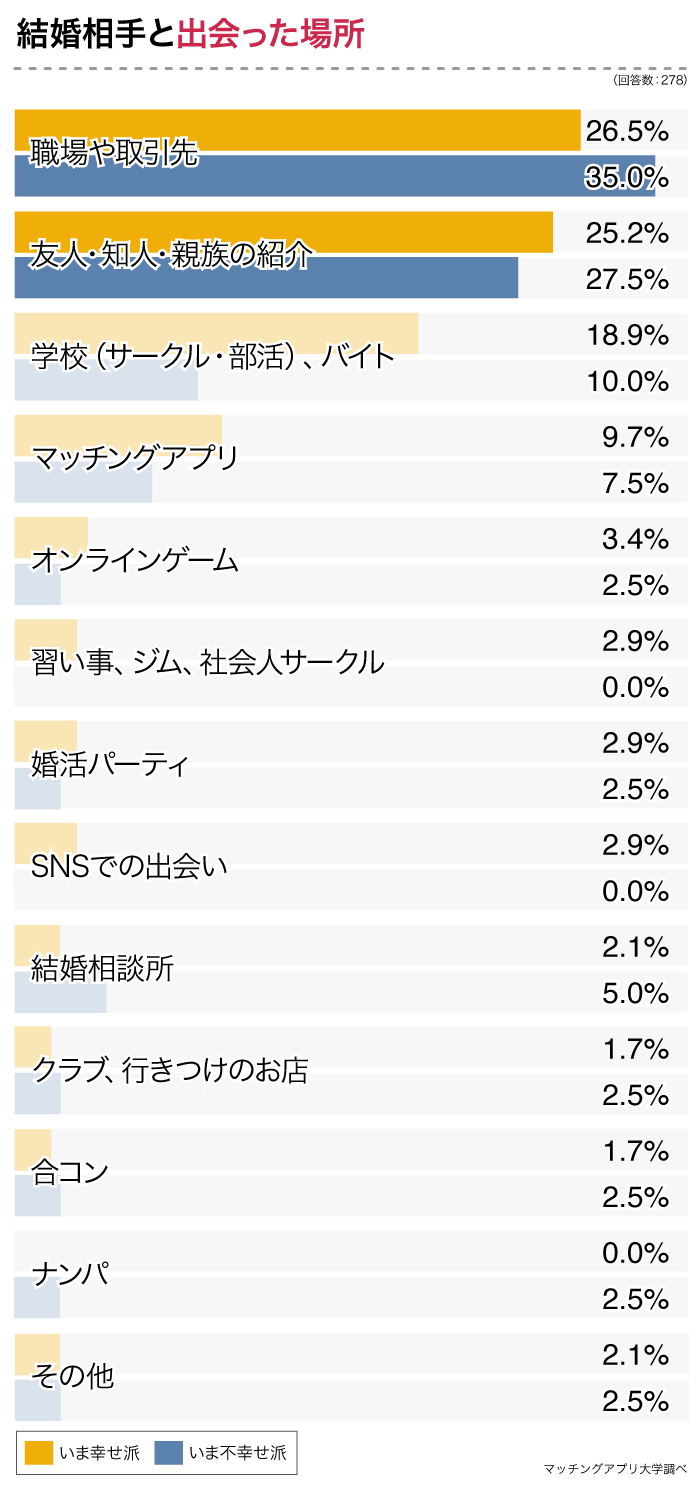Click the 9.7% value for マッチングアプリ
The width and height of the screenshot is (700, 1490).
[x=635, y=437]
